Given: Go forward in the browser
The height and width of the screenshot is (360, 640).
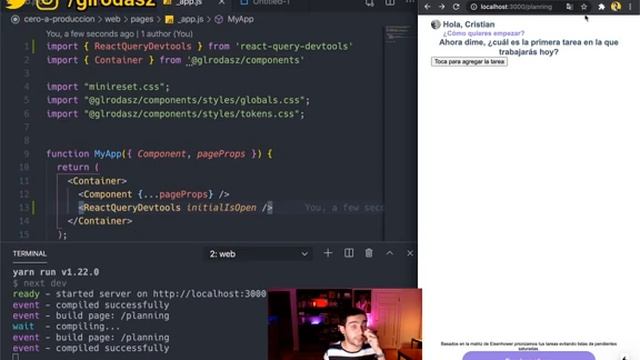Looking at the screenshot, I should pyautogui.click(x=442, y=7).
